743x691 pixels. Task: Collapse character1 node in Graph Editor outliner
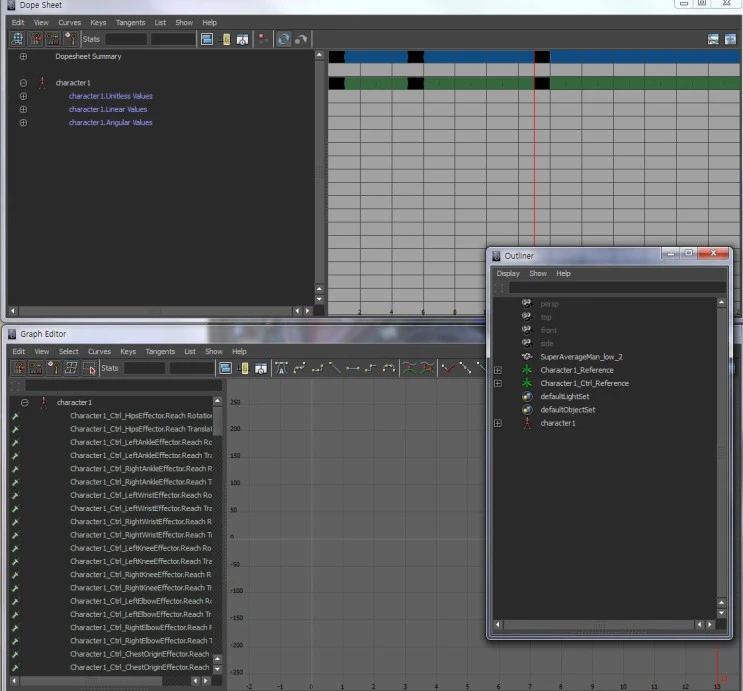click(x=24, y=402)
